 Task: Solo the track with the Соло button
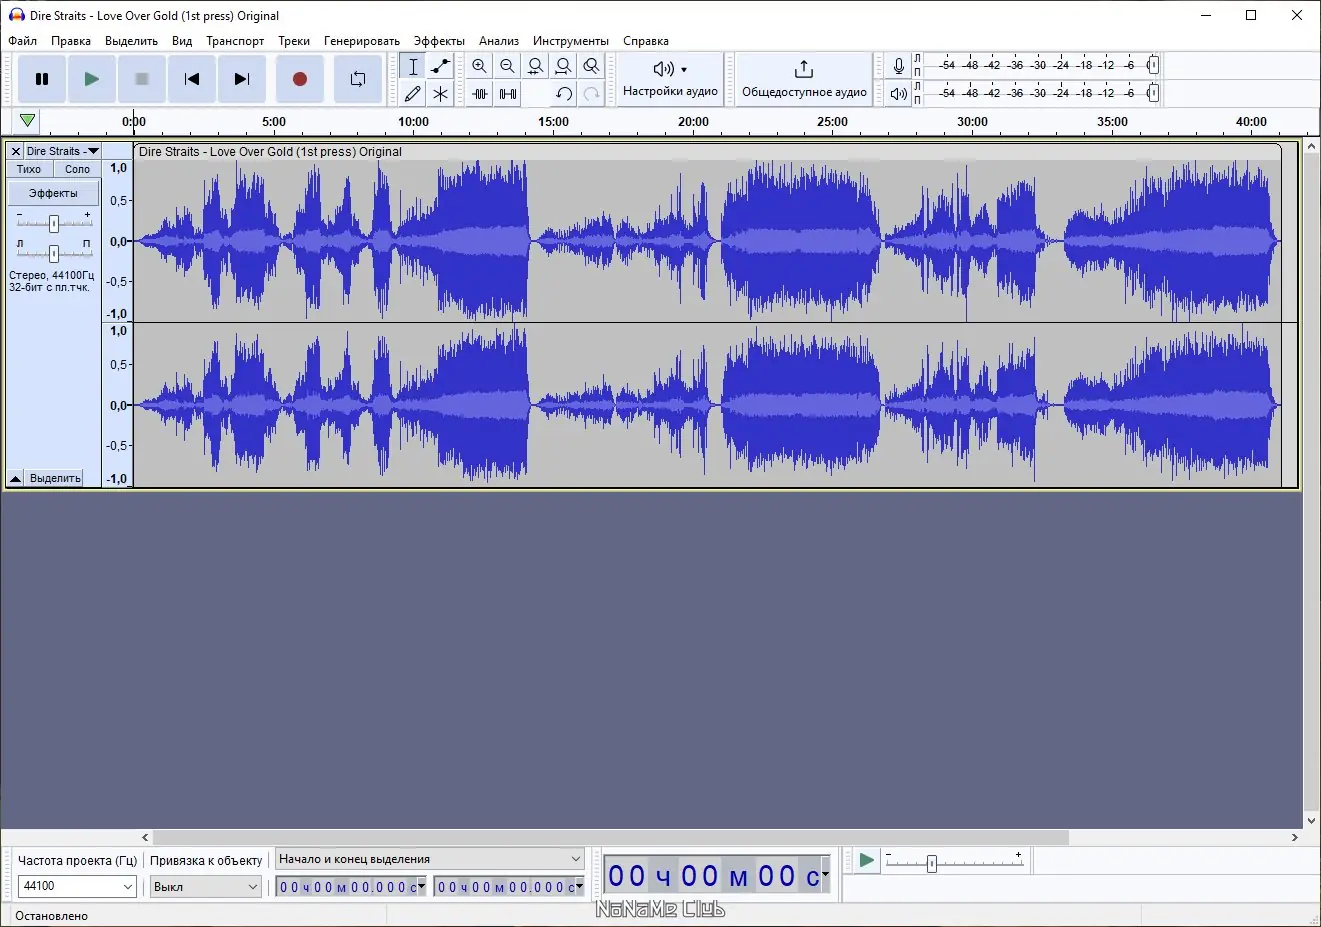click(x=77, y=169)
